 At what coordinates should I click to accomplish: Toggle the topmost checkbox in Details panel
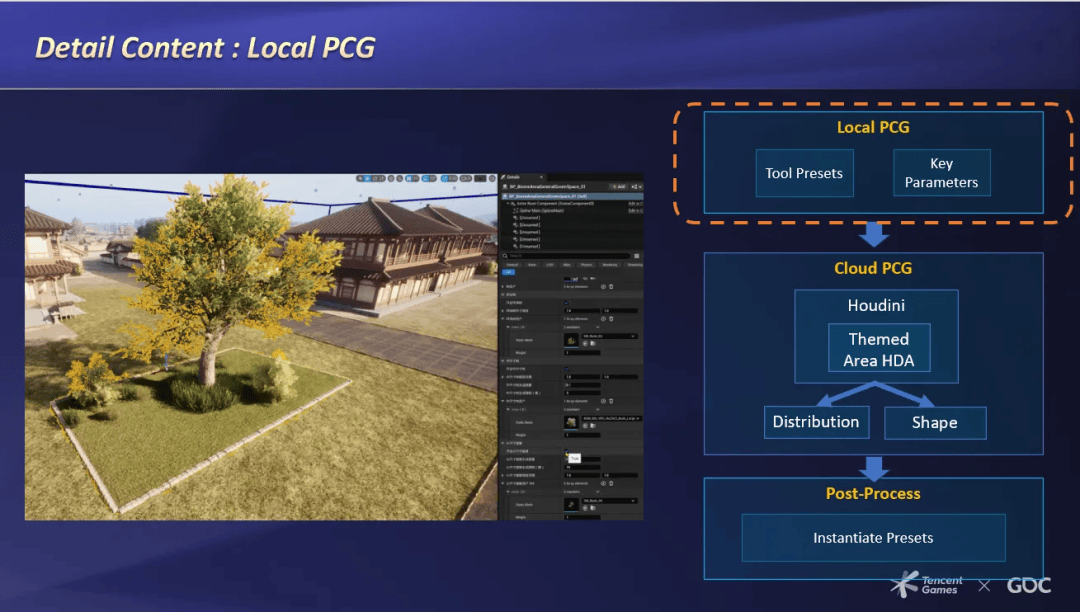click(x=567, y=302)
